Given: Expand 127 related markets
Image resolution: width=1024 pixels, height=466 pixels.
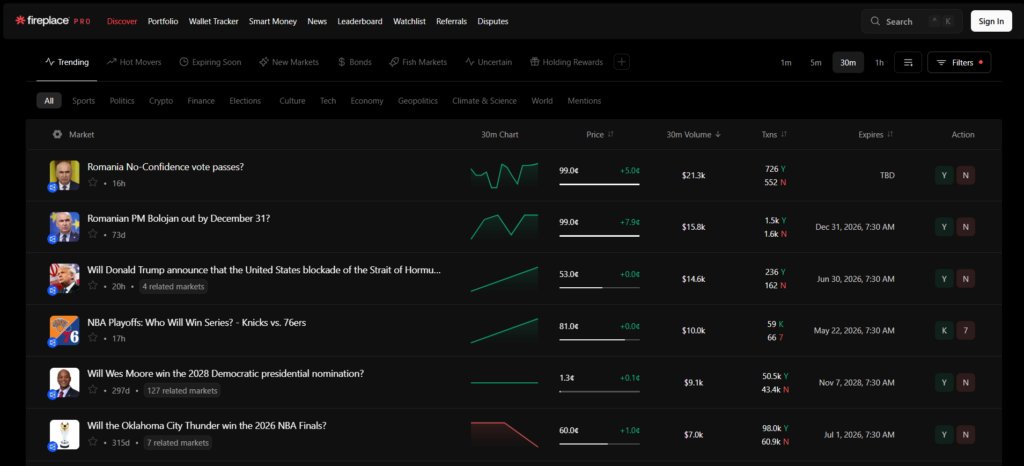Looking at the screenshot, I should (182, 390).
